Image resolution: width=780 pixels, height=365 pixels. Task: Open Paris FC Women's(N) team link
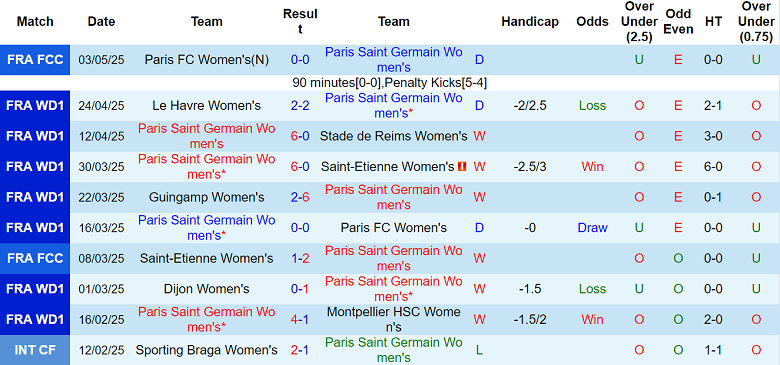pyautogui.click(x=206, y=60)
